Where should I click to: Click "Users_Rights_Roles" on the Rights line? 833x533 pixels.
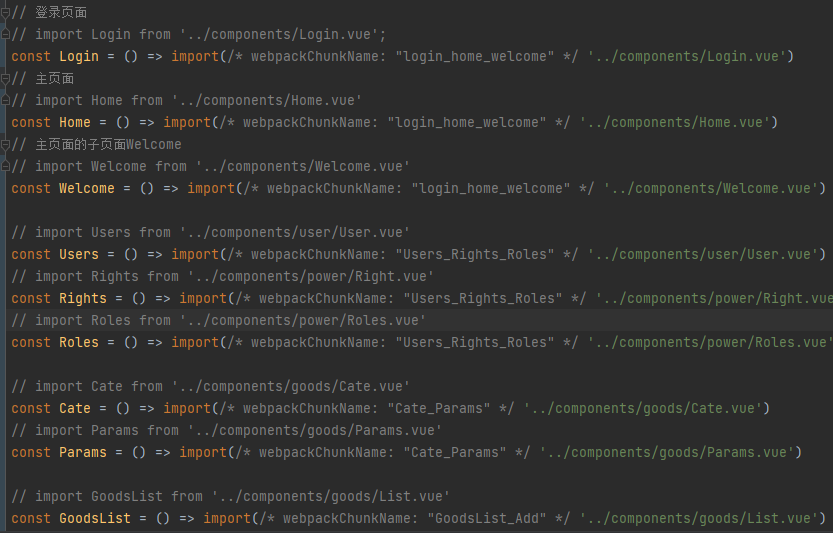pyautogui.click(x=483, y=298)
